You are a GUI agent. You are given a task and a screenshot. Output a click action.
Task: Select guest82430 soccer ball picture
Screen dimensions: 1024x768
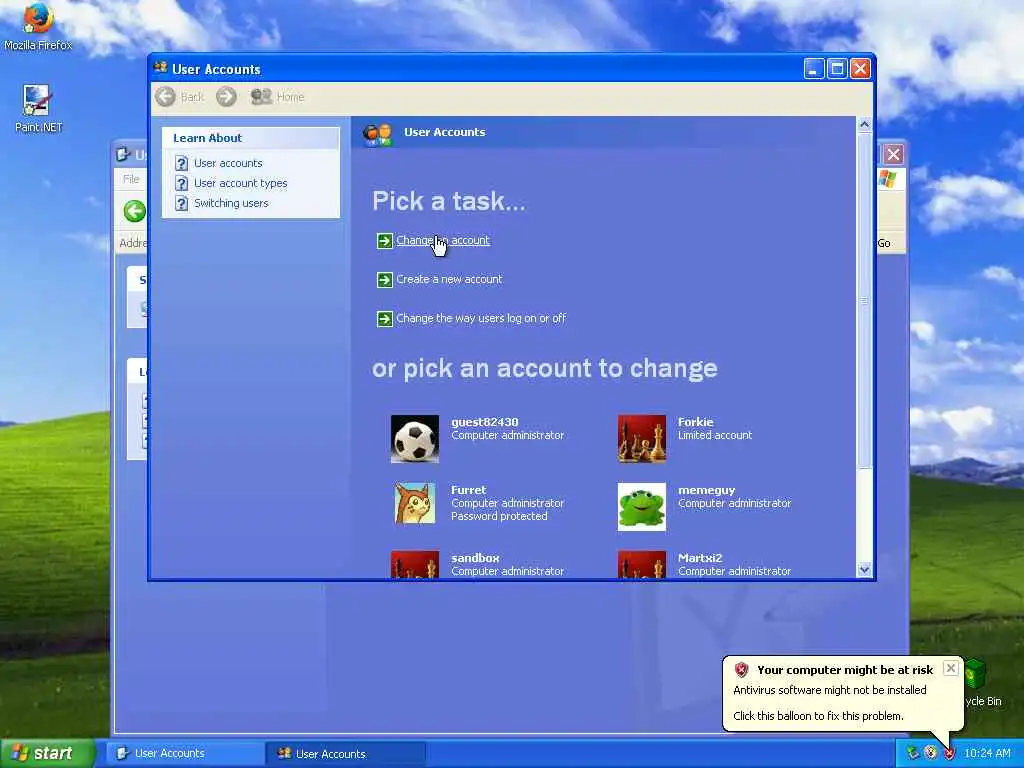pyautogui.click(x=415, y=439)
